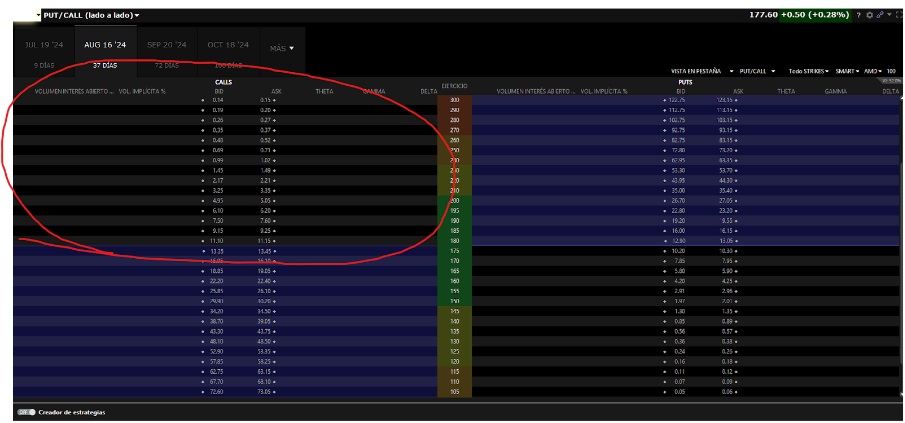The height and width of the screenshot is (423, 905).
Task: Click the maximize panel icon at top right
Action: click(898, 15)
